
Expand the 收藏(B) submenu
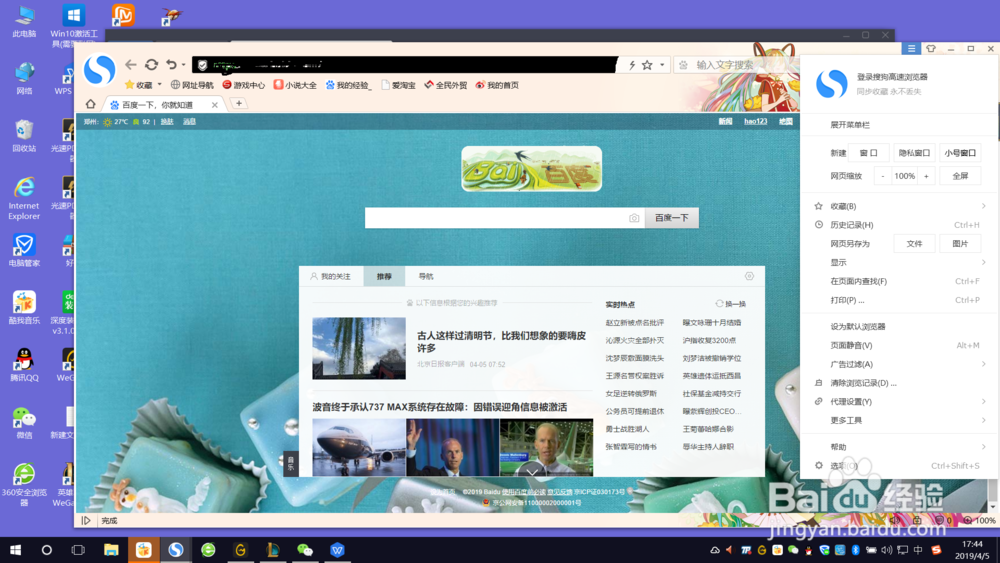pos(899,206)
